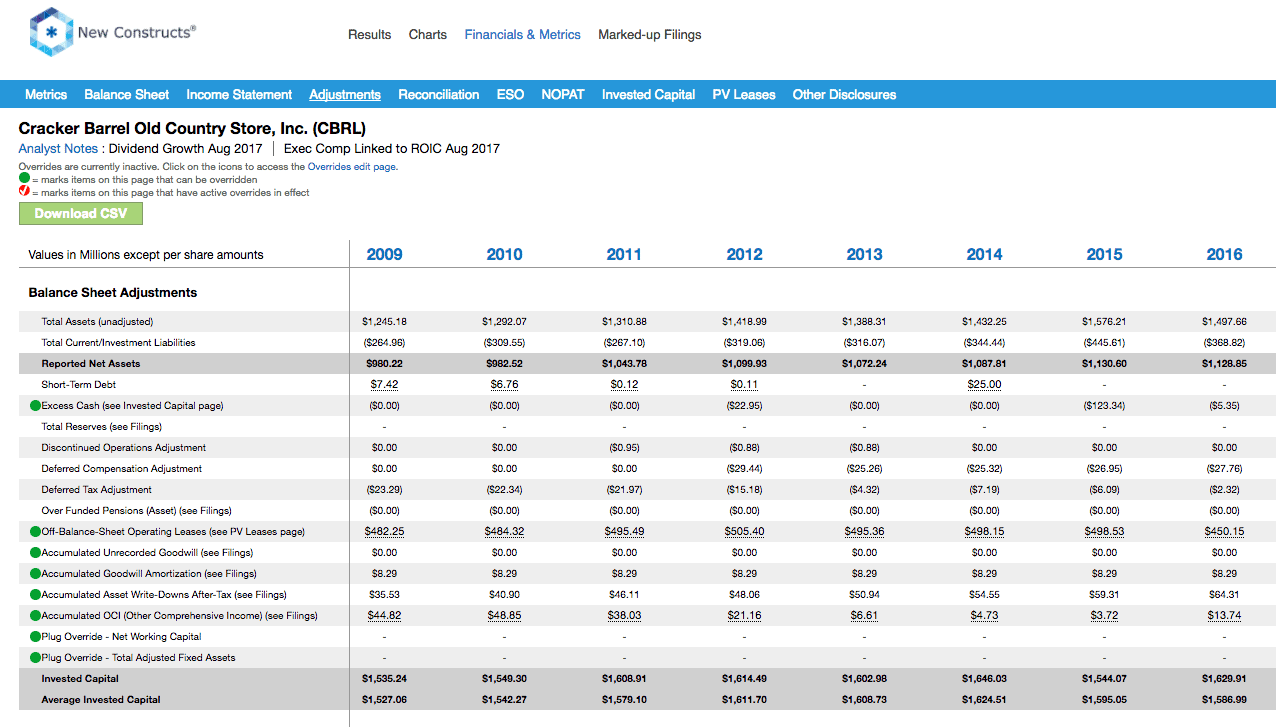The width and height of the screenshot is (1276, 727).
Task: Select the Total Assets (unadjusted) row label
Action: coord(98,322)
